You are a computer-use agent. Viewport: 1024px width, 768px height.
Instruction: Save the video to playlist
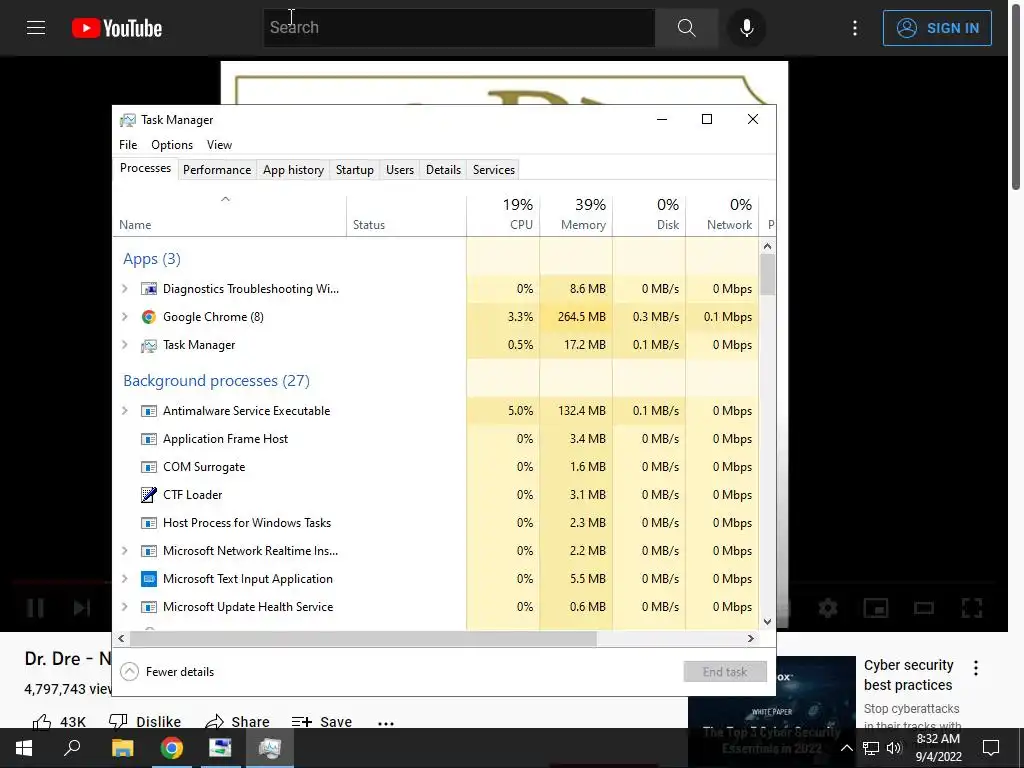coord(322,721)
